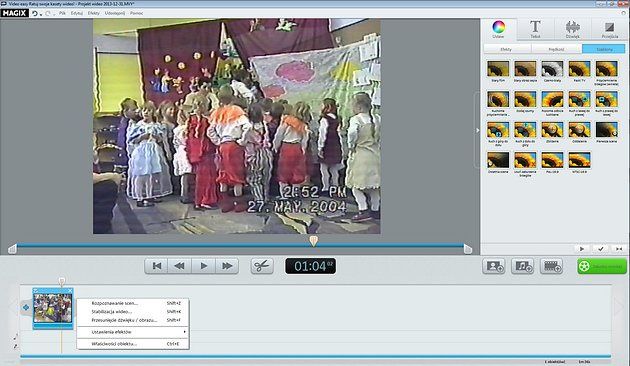Click the green finish movie button

click(x=602, y=266)
